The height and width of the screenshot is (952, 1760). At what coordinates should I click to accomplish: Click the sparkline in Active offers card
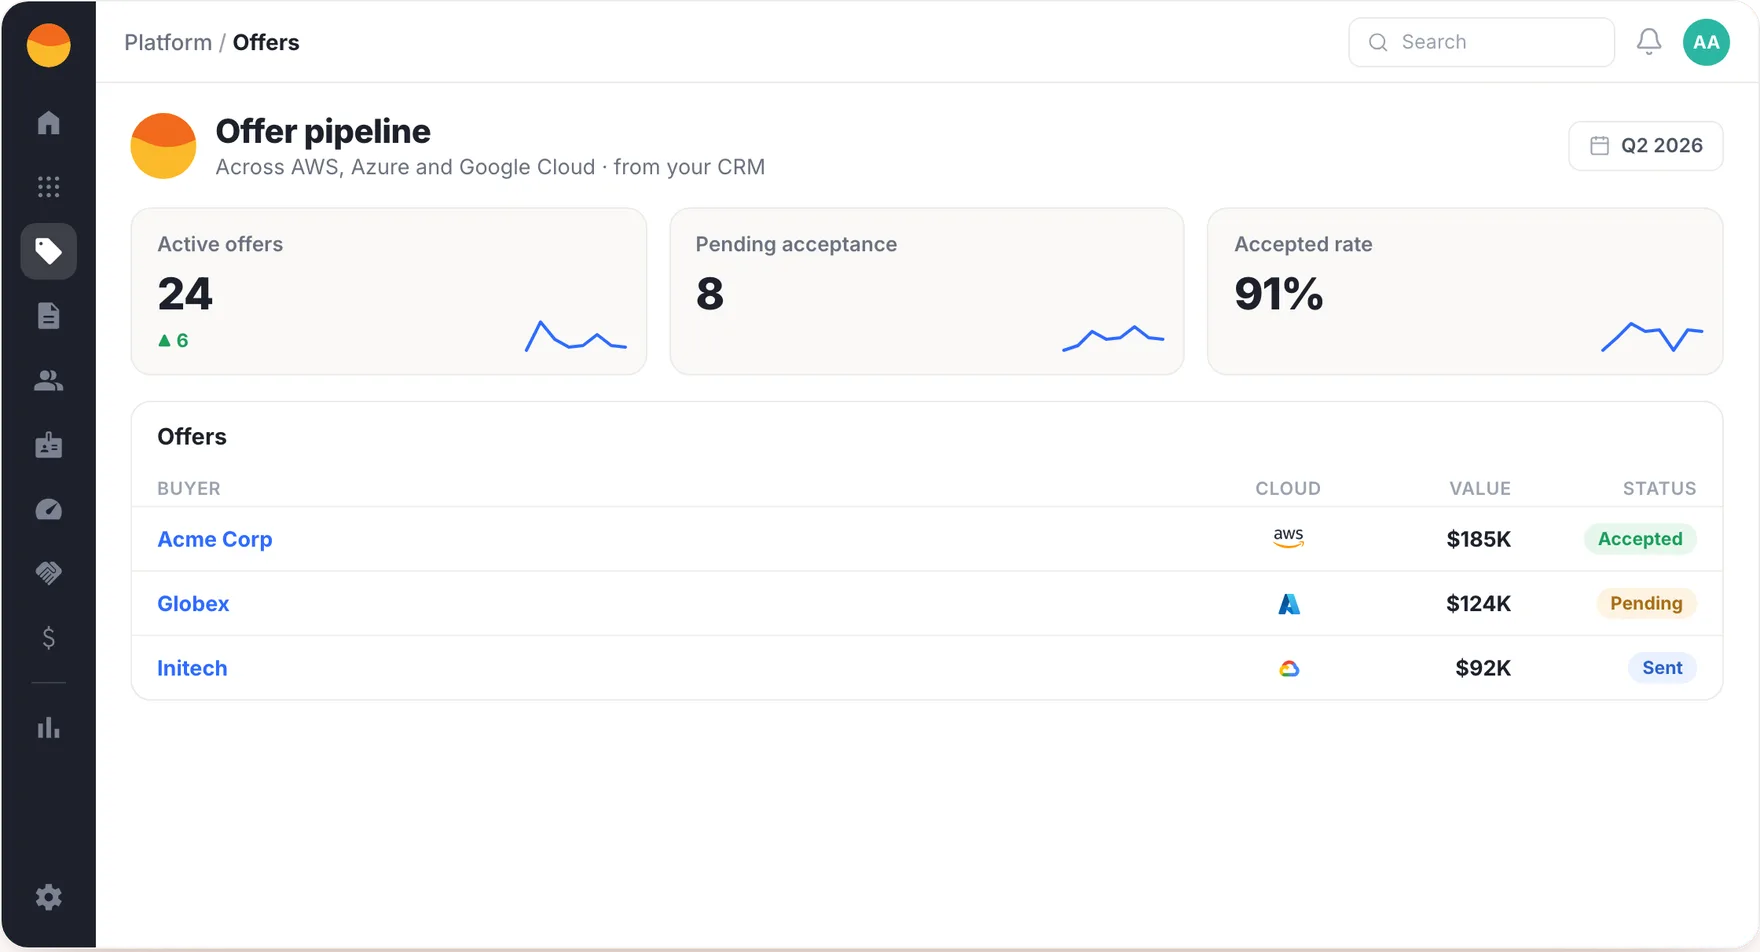pyautogui.click(x=576, y=336)
